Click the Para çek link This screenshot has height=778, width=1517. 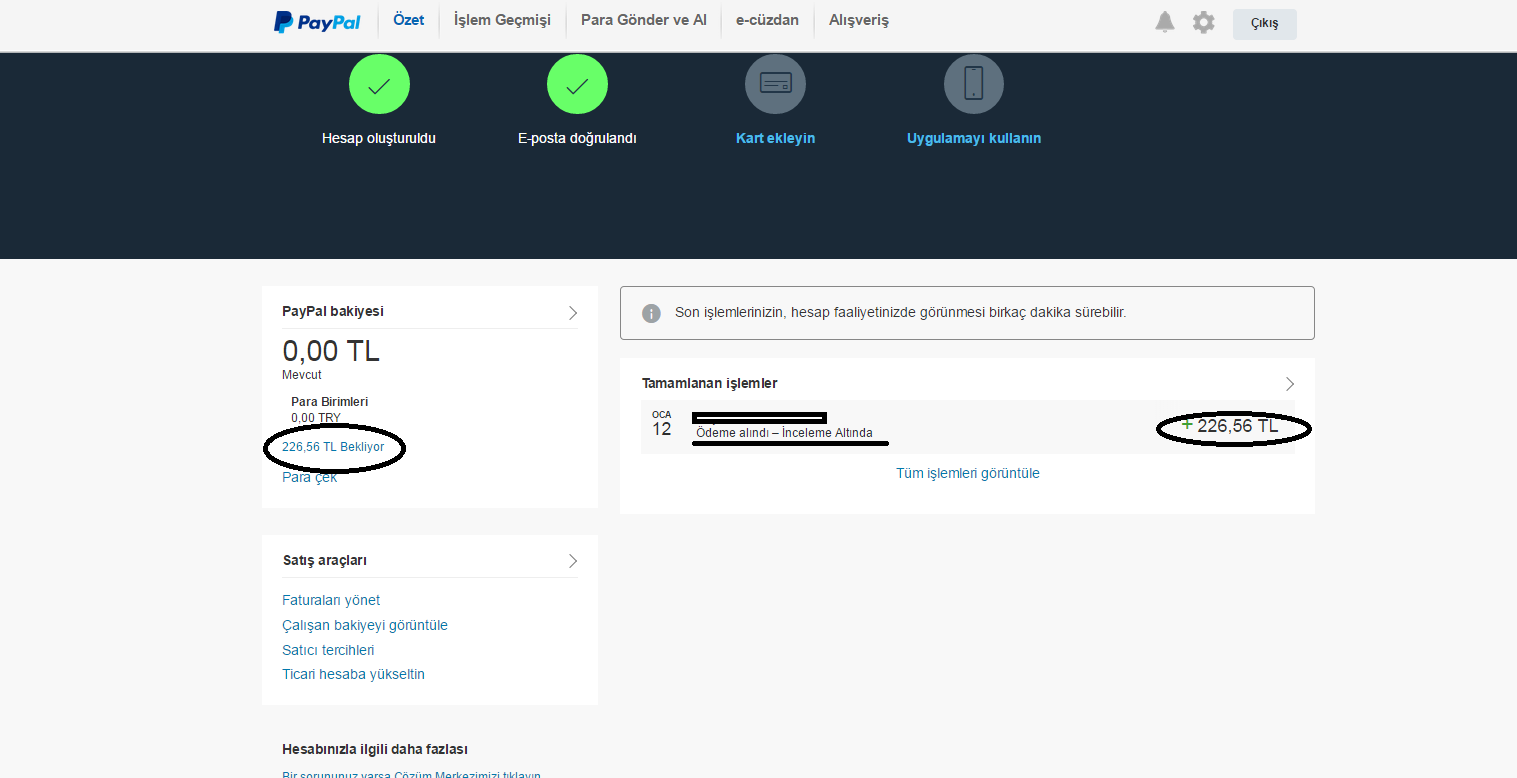tap(310, 477)
